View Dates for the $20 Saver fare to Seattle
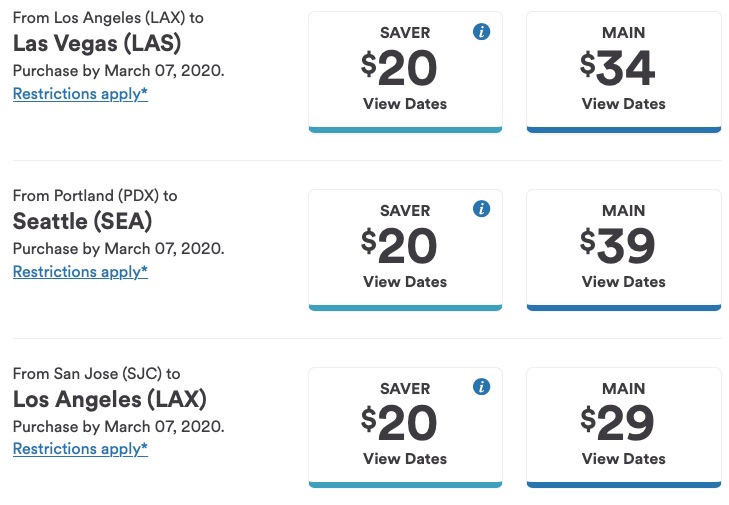This screenshot has height=505, width=729. [405, 282]
